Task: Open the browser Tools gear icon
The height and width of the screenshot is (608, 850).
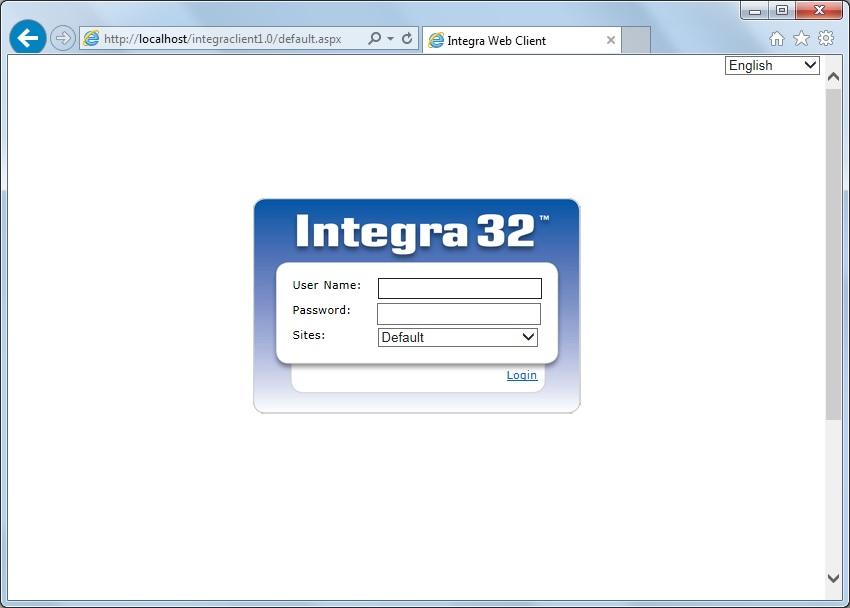Action: point(826,38)
